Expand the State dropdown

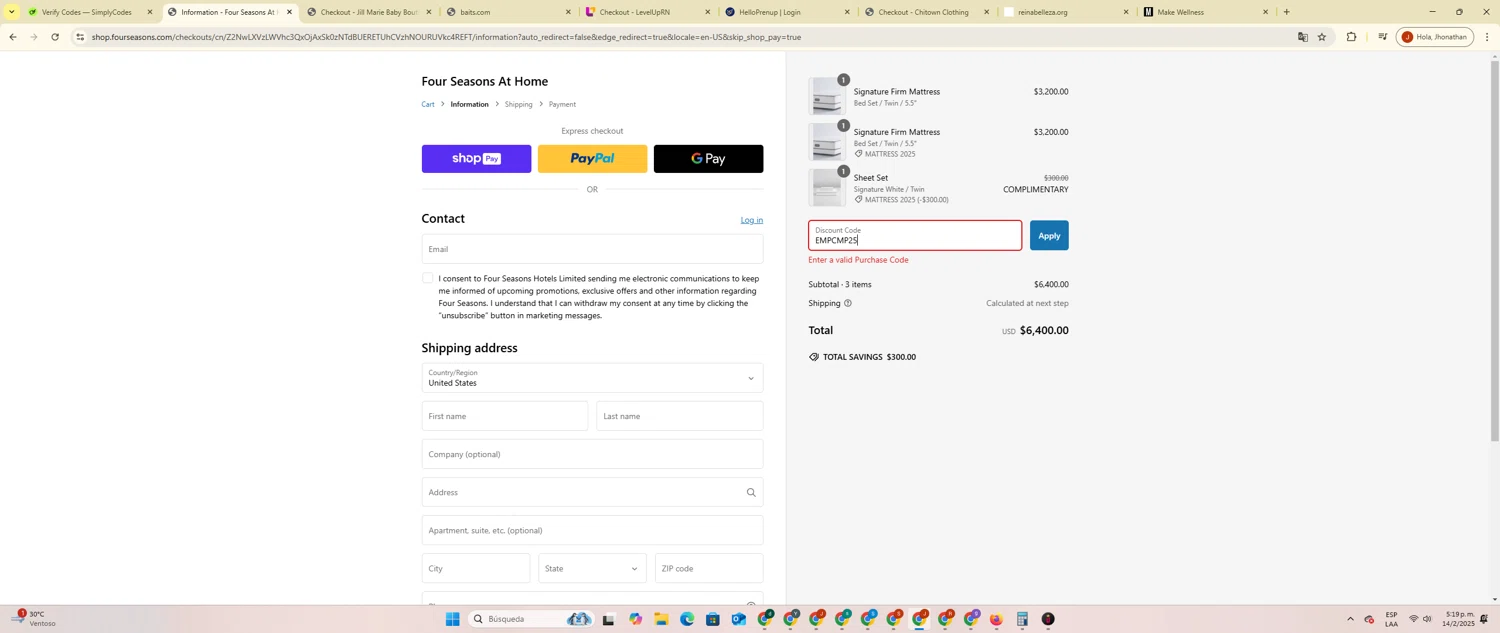tap(592, 569)
